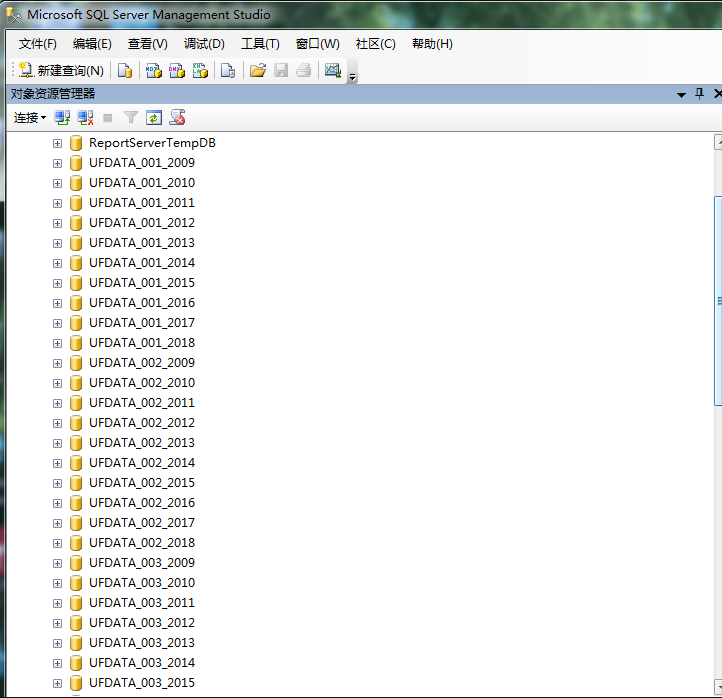Select the UFDATA_002_2017 tree row
722x698 pixels.
click(142, 523)
